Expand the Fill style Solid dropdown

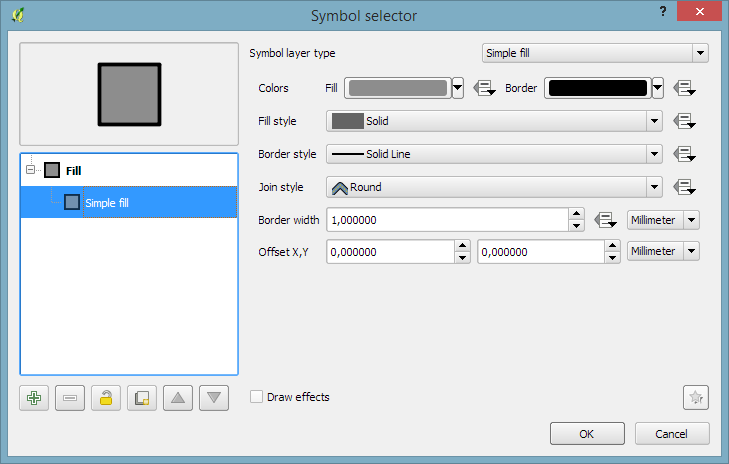(494, 121)
